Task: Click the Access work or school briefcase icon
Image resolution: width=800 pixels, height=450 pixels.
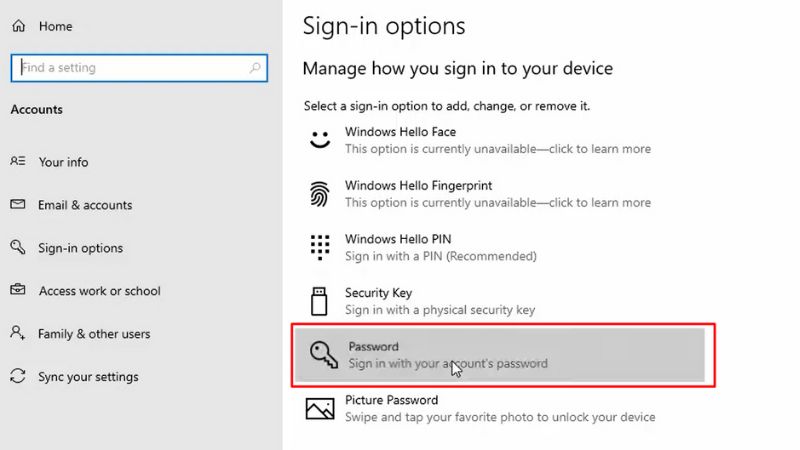Action: 17,290
